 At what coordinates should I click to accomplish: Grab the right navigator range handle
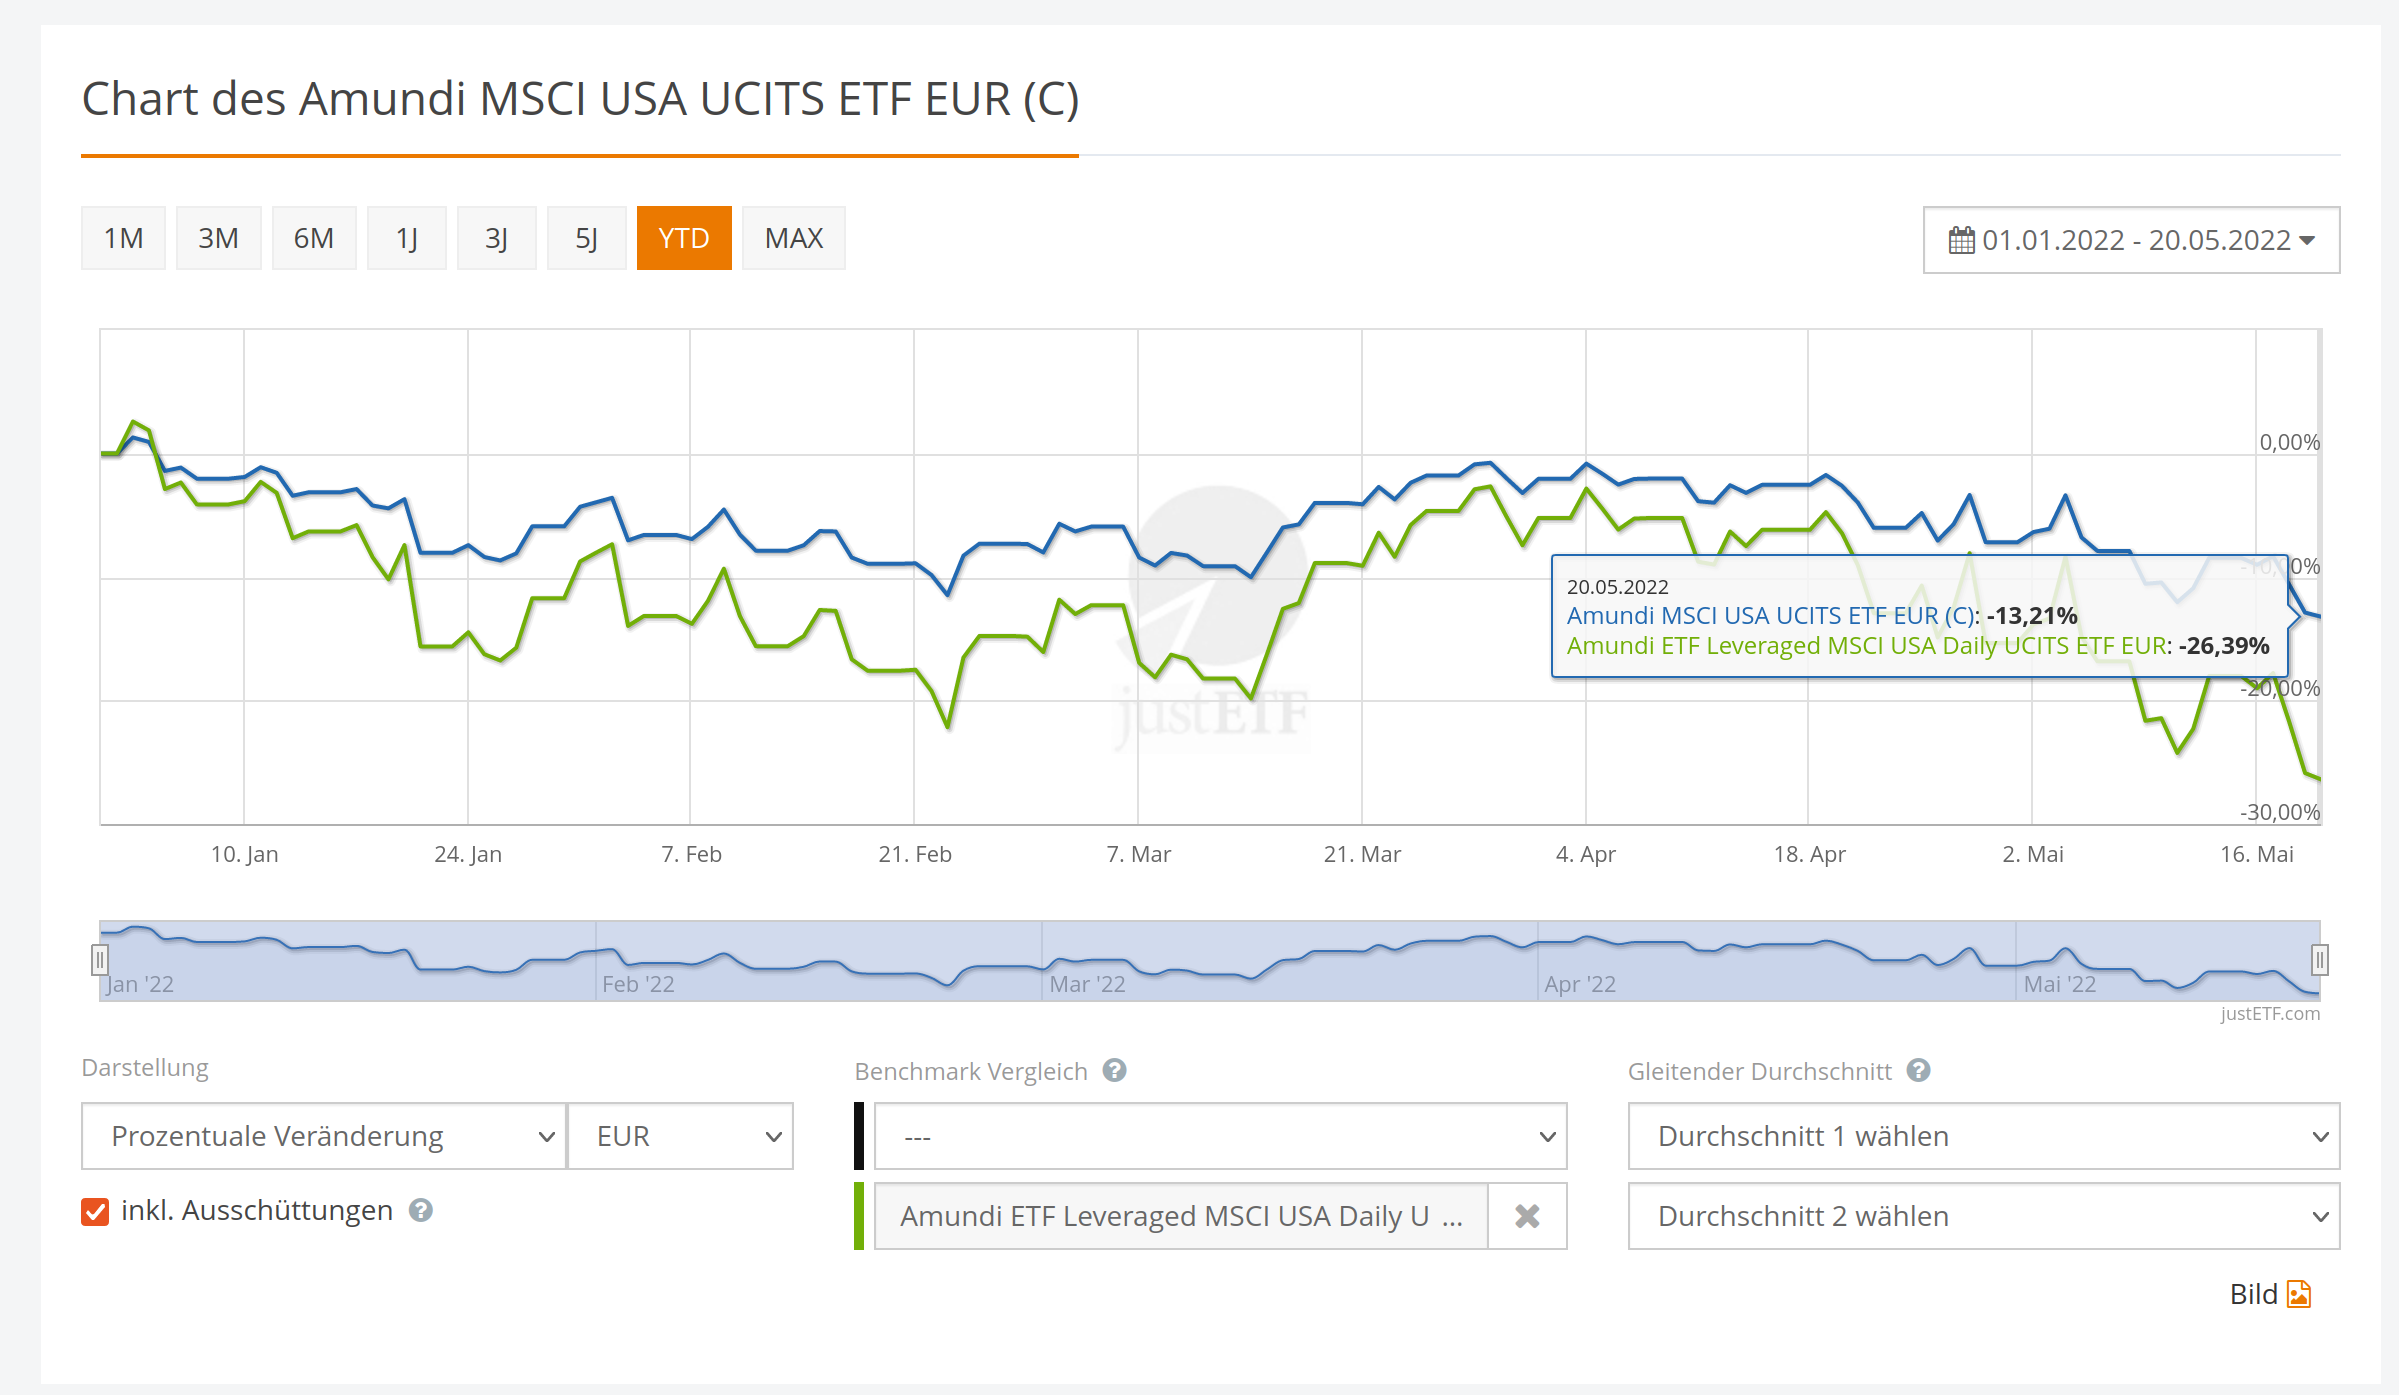[x=2319, y=960]
